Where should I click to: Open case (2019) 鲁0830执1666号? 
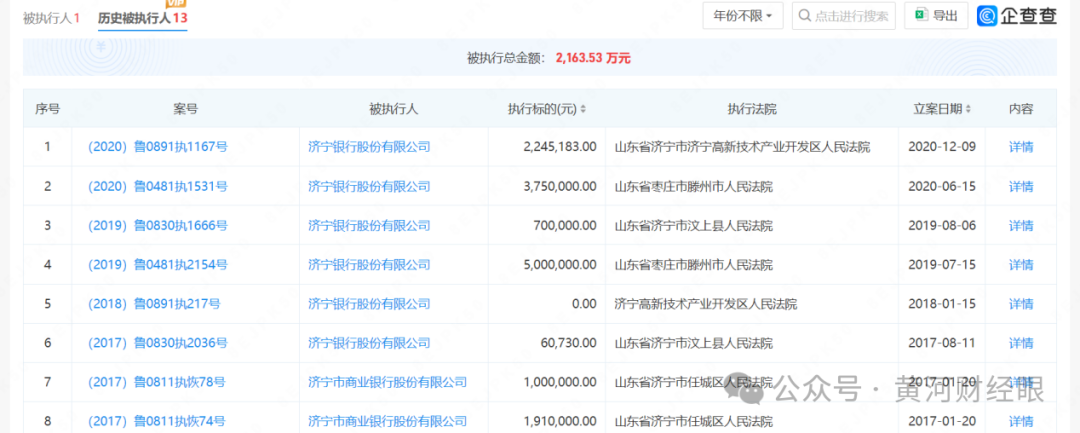tap(158, 225)
